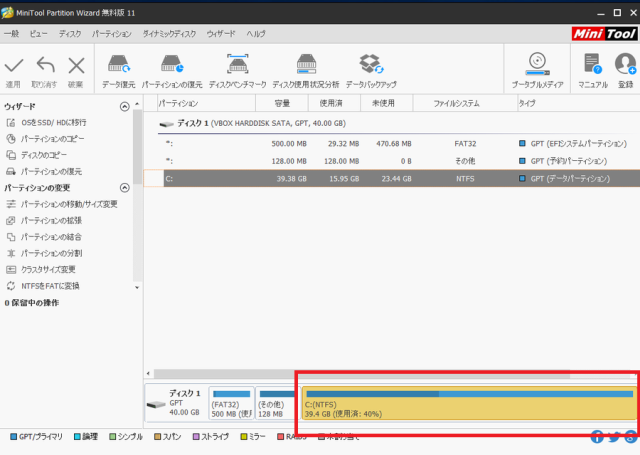This screenshot has width=640, height=455.
Task: Click the 23.44 GB unused value
Action: [x=396, y=179]
